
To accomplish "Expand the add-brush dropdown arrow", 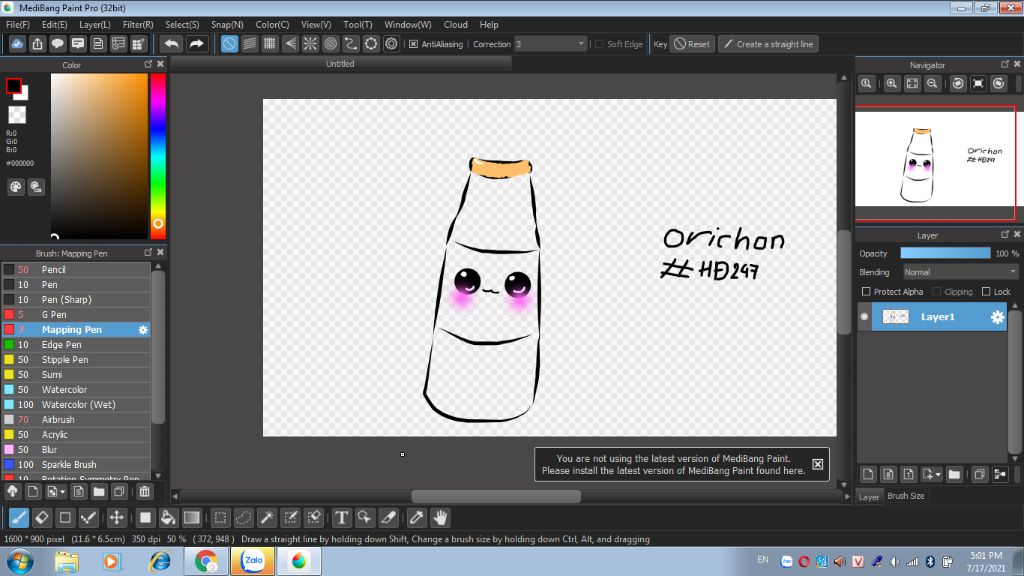I will coord(63,492).
